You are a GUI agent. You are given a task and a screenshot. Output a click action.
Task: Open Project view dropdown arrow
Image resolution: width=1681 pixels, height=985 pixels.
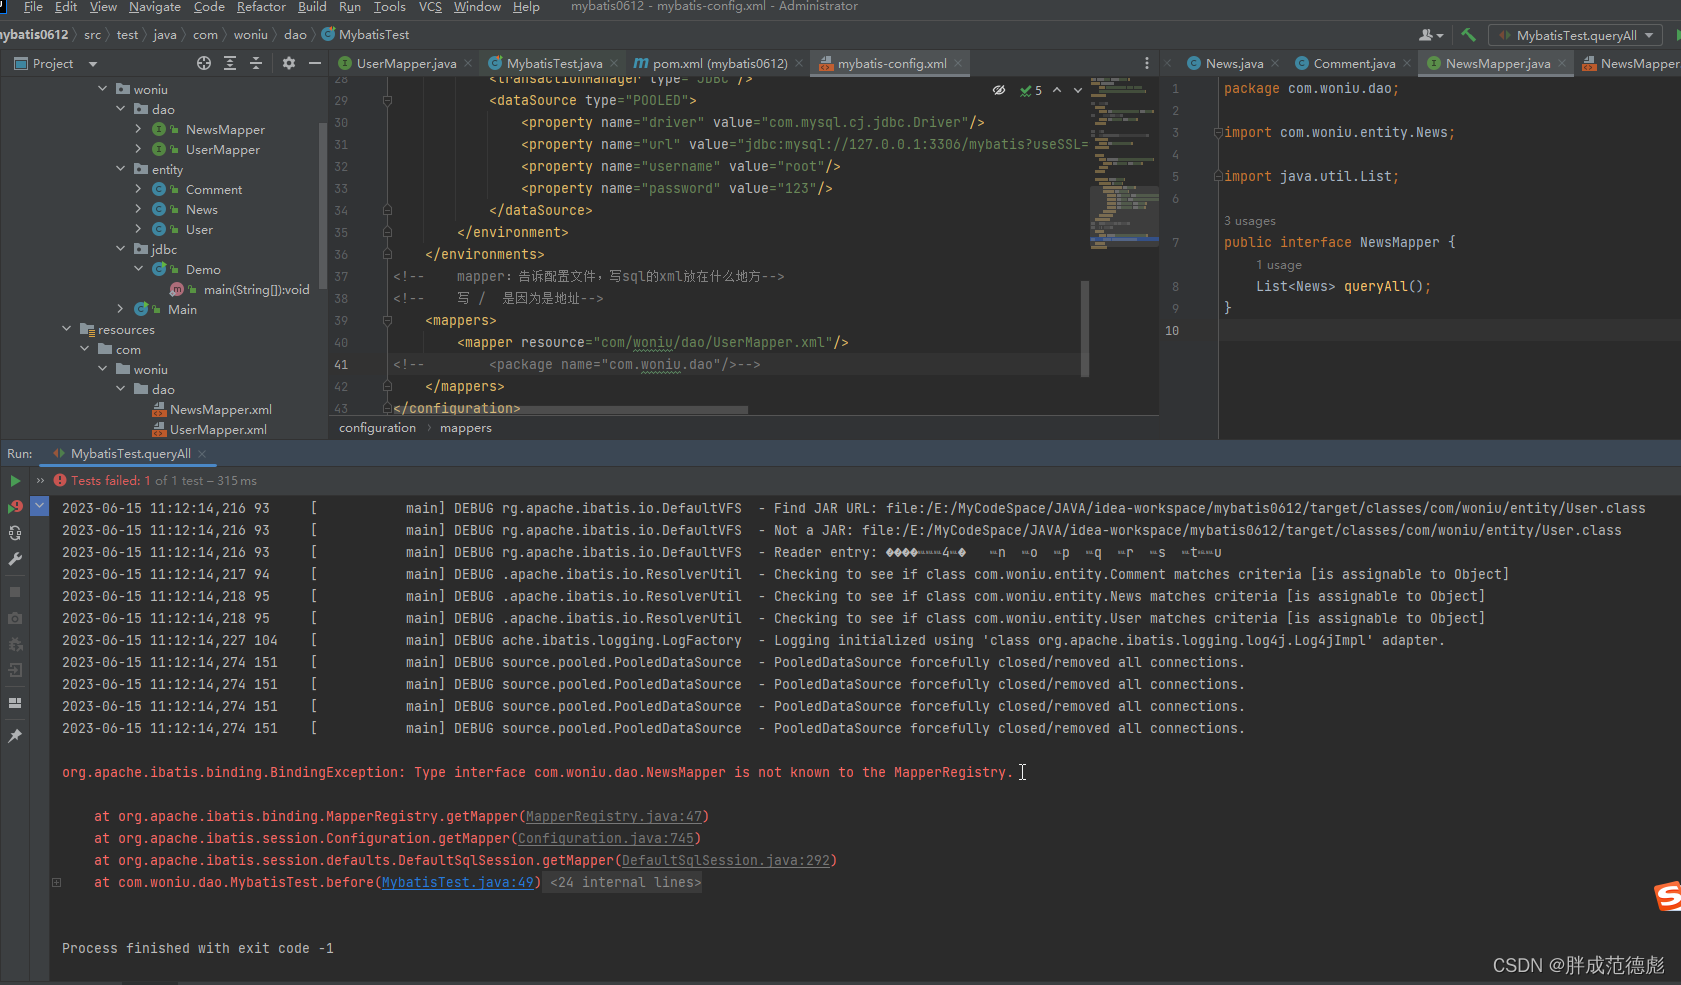coord(93,64)
